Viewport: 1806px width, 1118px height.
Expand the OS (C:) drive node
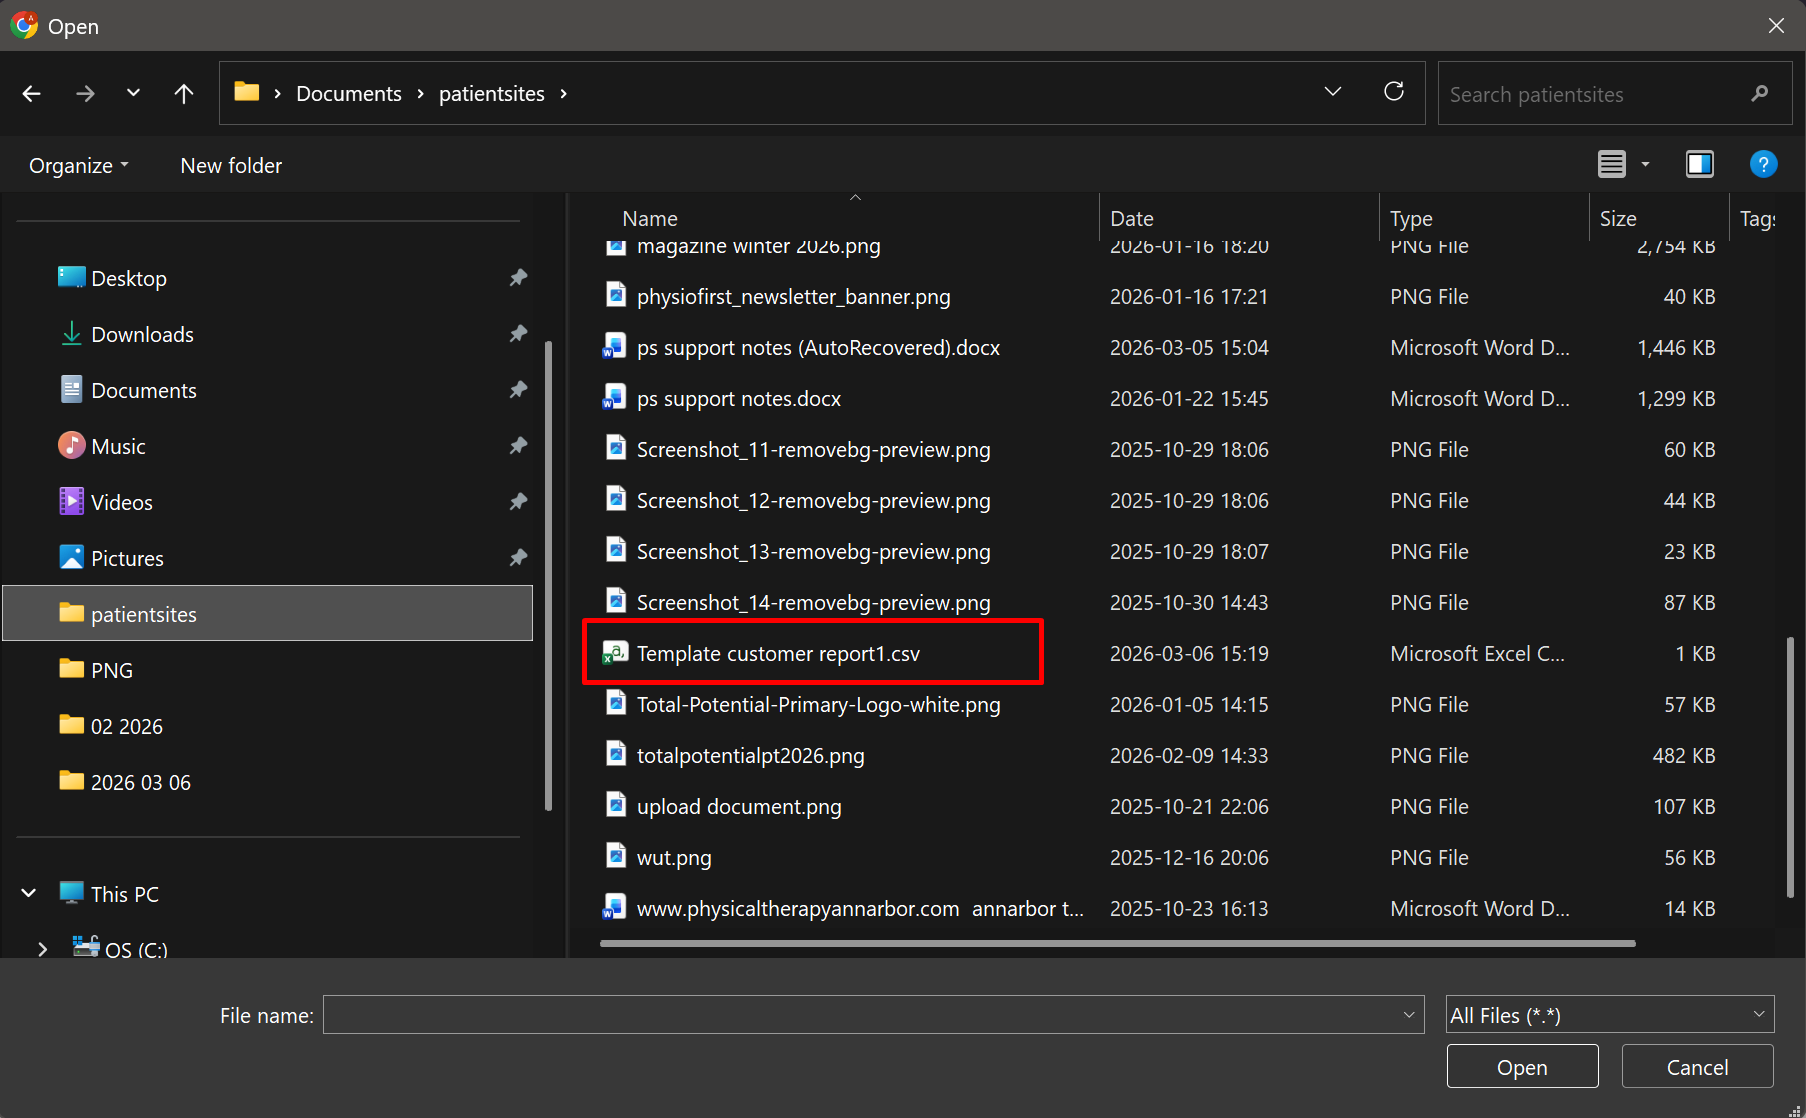point(43,950)
